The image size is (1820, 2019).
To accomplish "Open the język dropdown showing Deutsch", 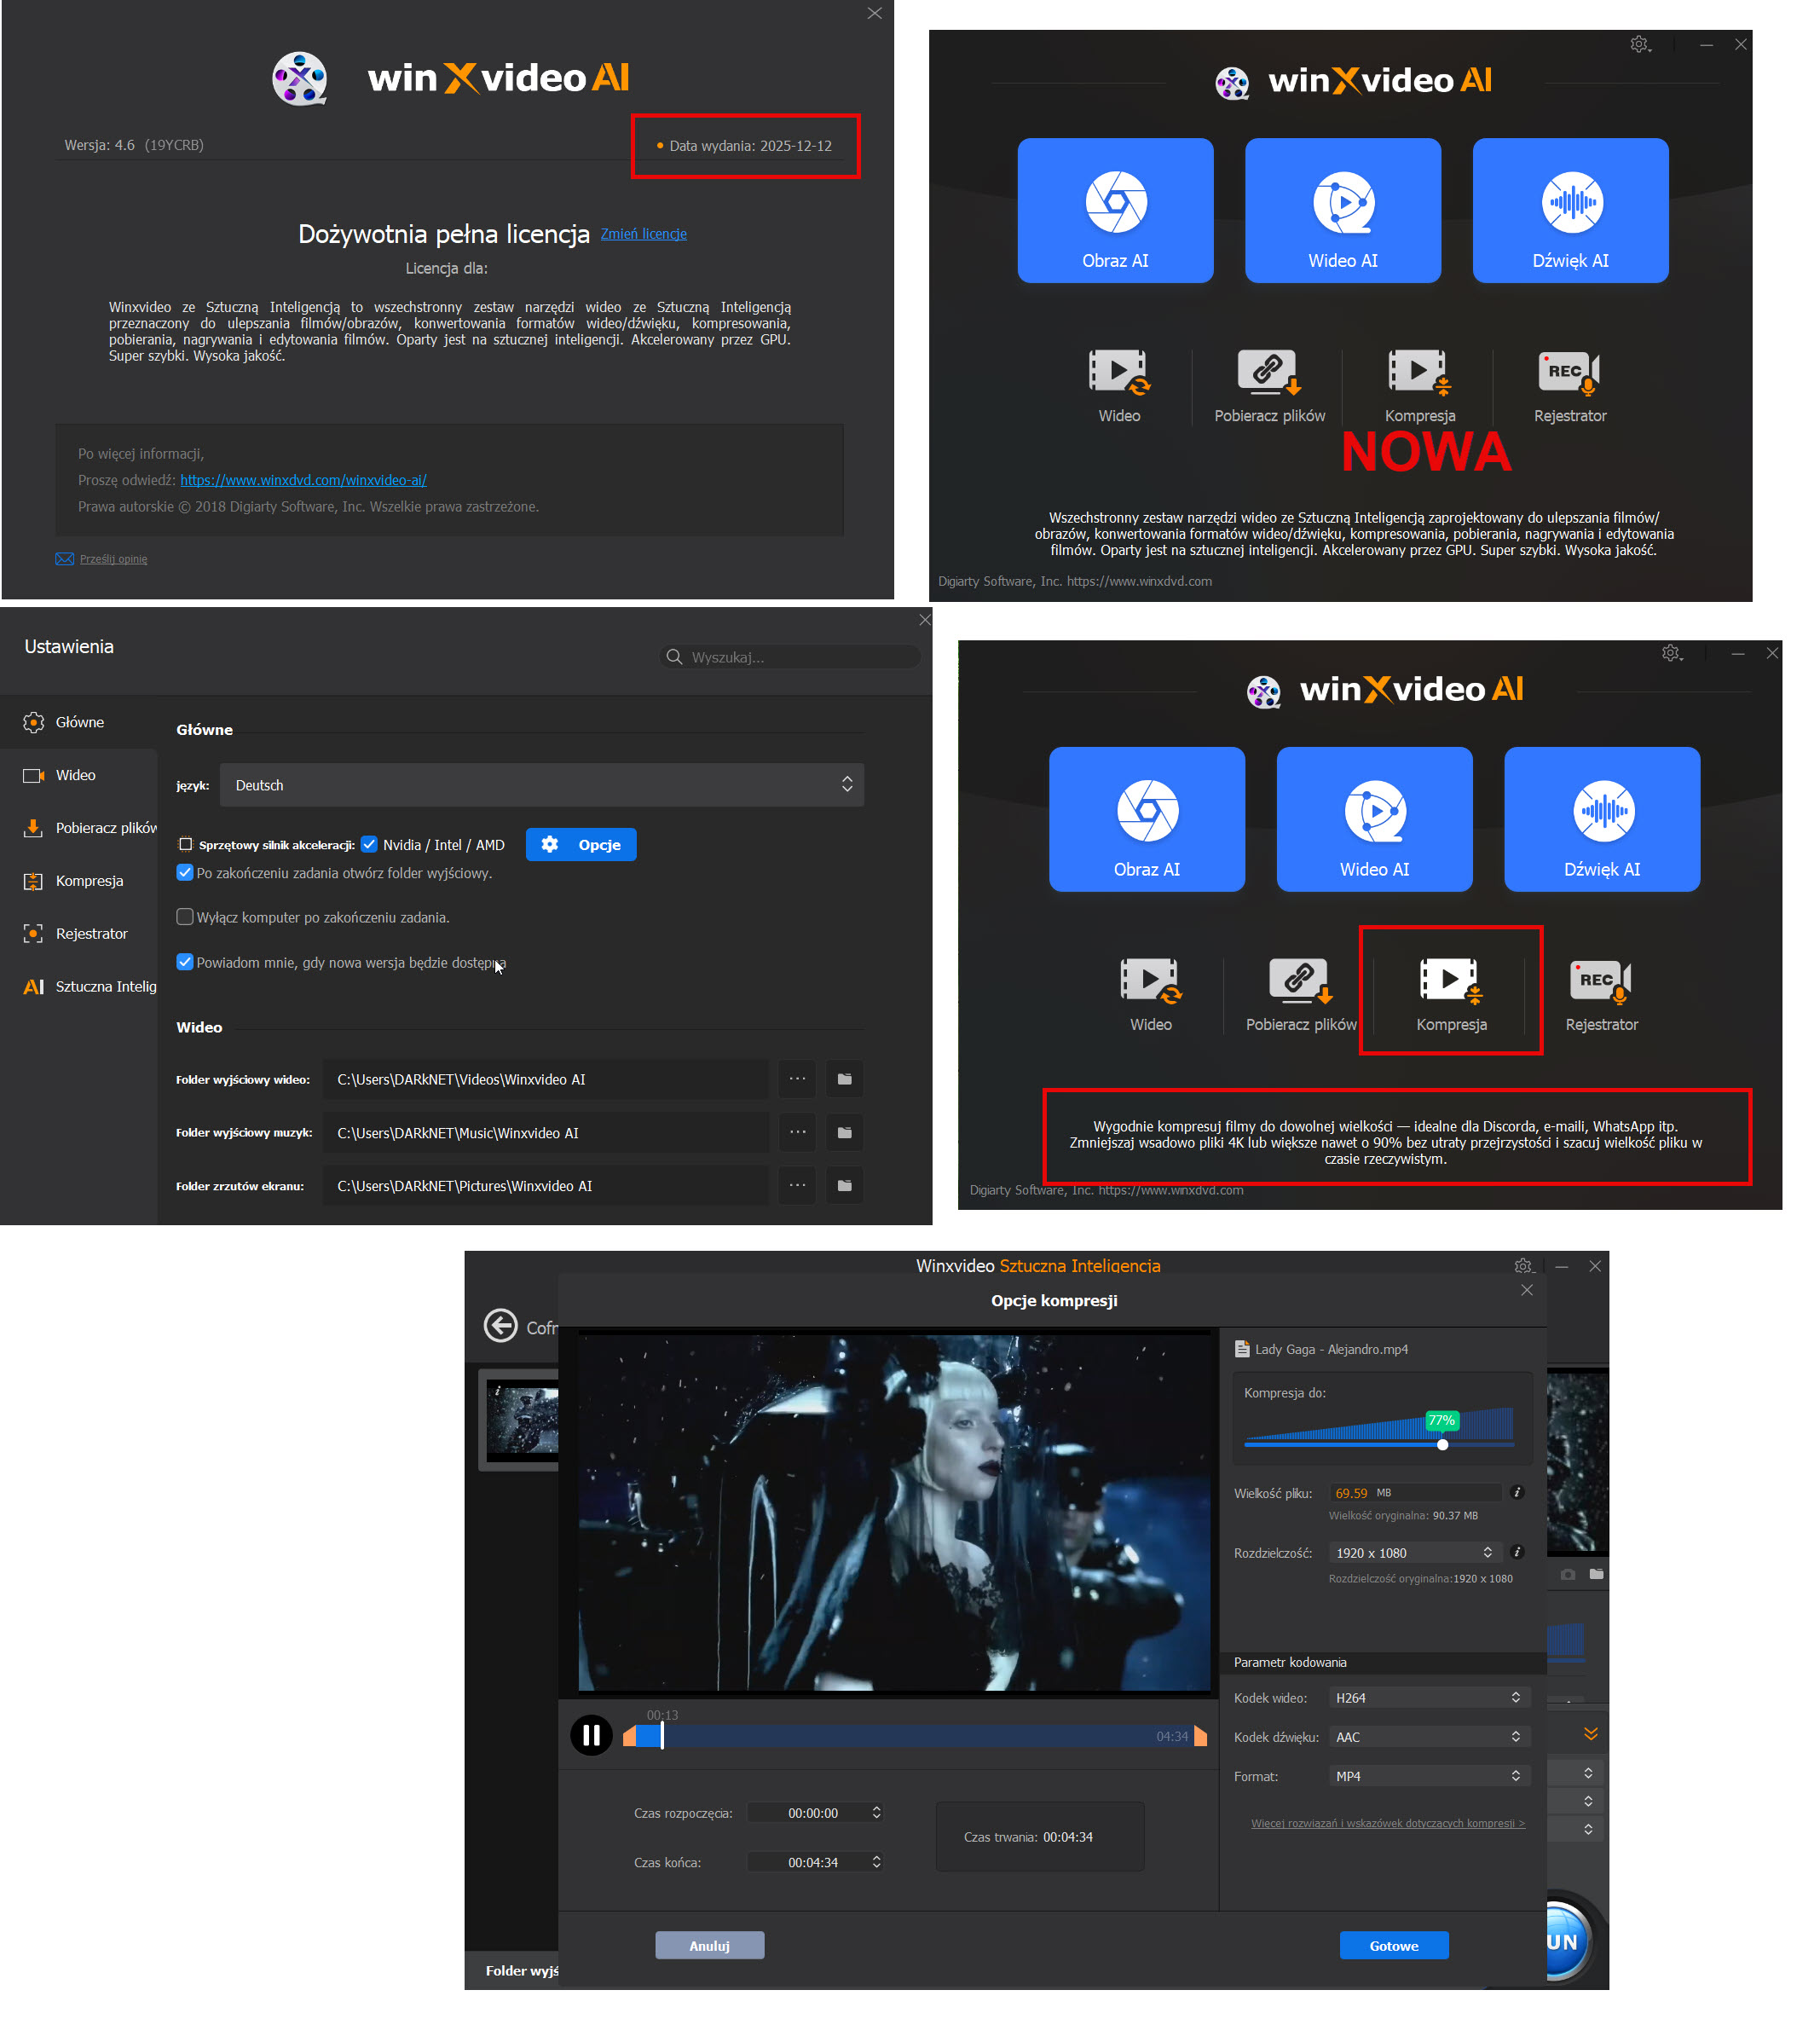I will tap(541, 785).
